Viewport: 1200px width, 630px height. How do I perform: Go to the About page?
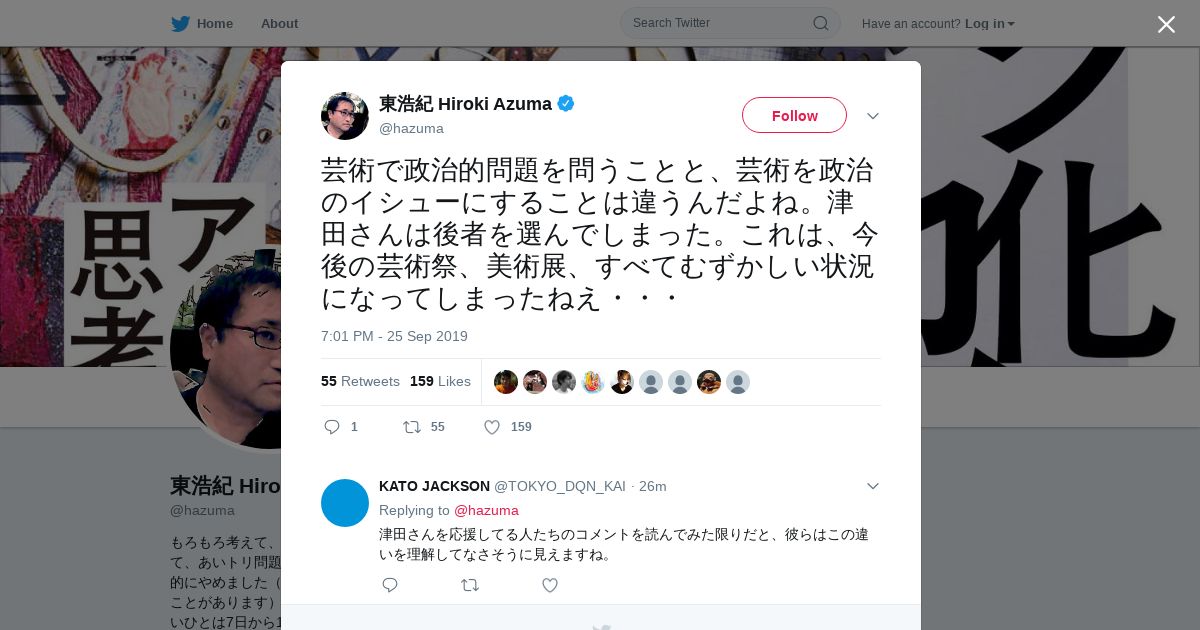point(279,23)
